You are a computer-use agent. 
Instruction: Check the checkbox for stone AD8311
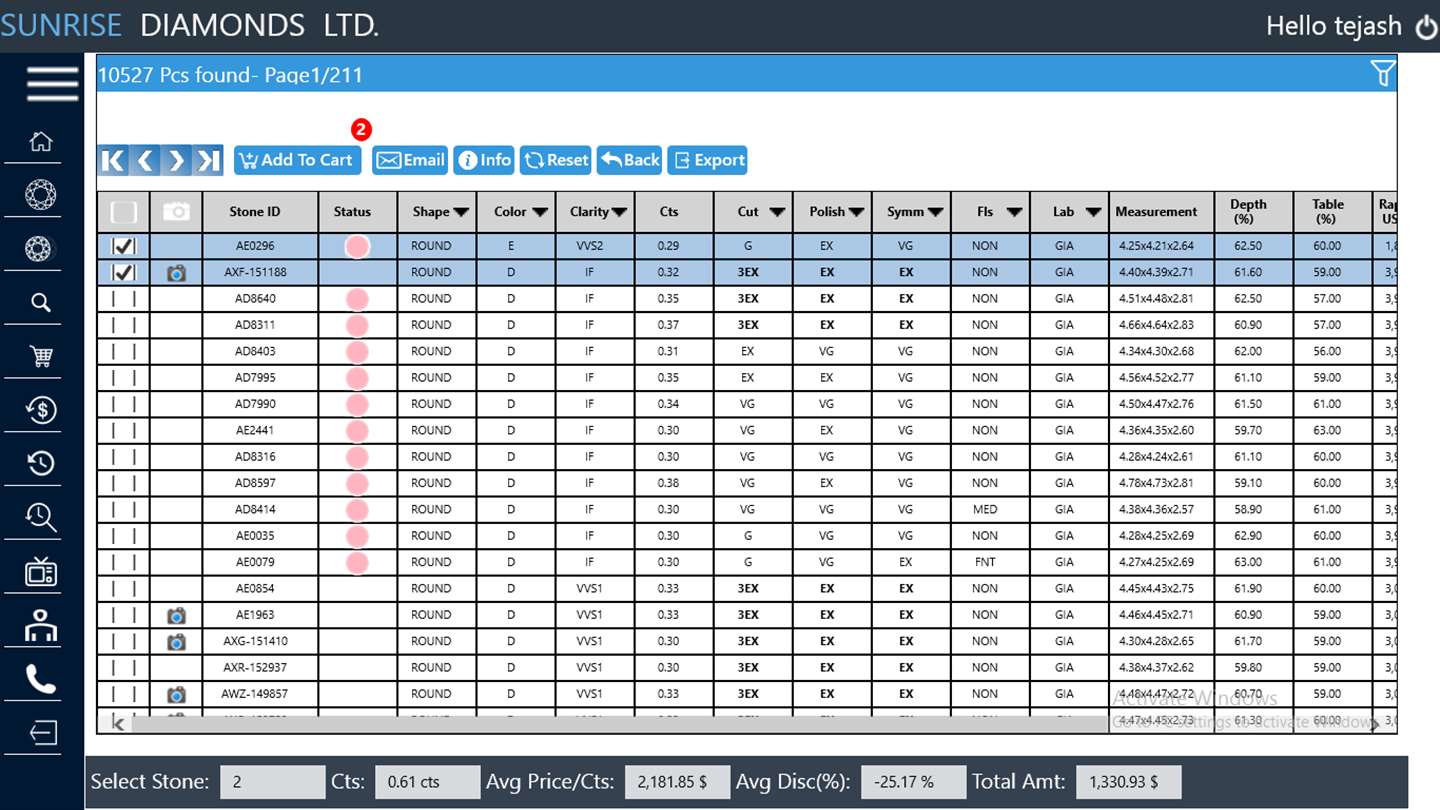point(124,325)
